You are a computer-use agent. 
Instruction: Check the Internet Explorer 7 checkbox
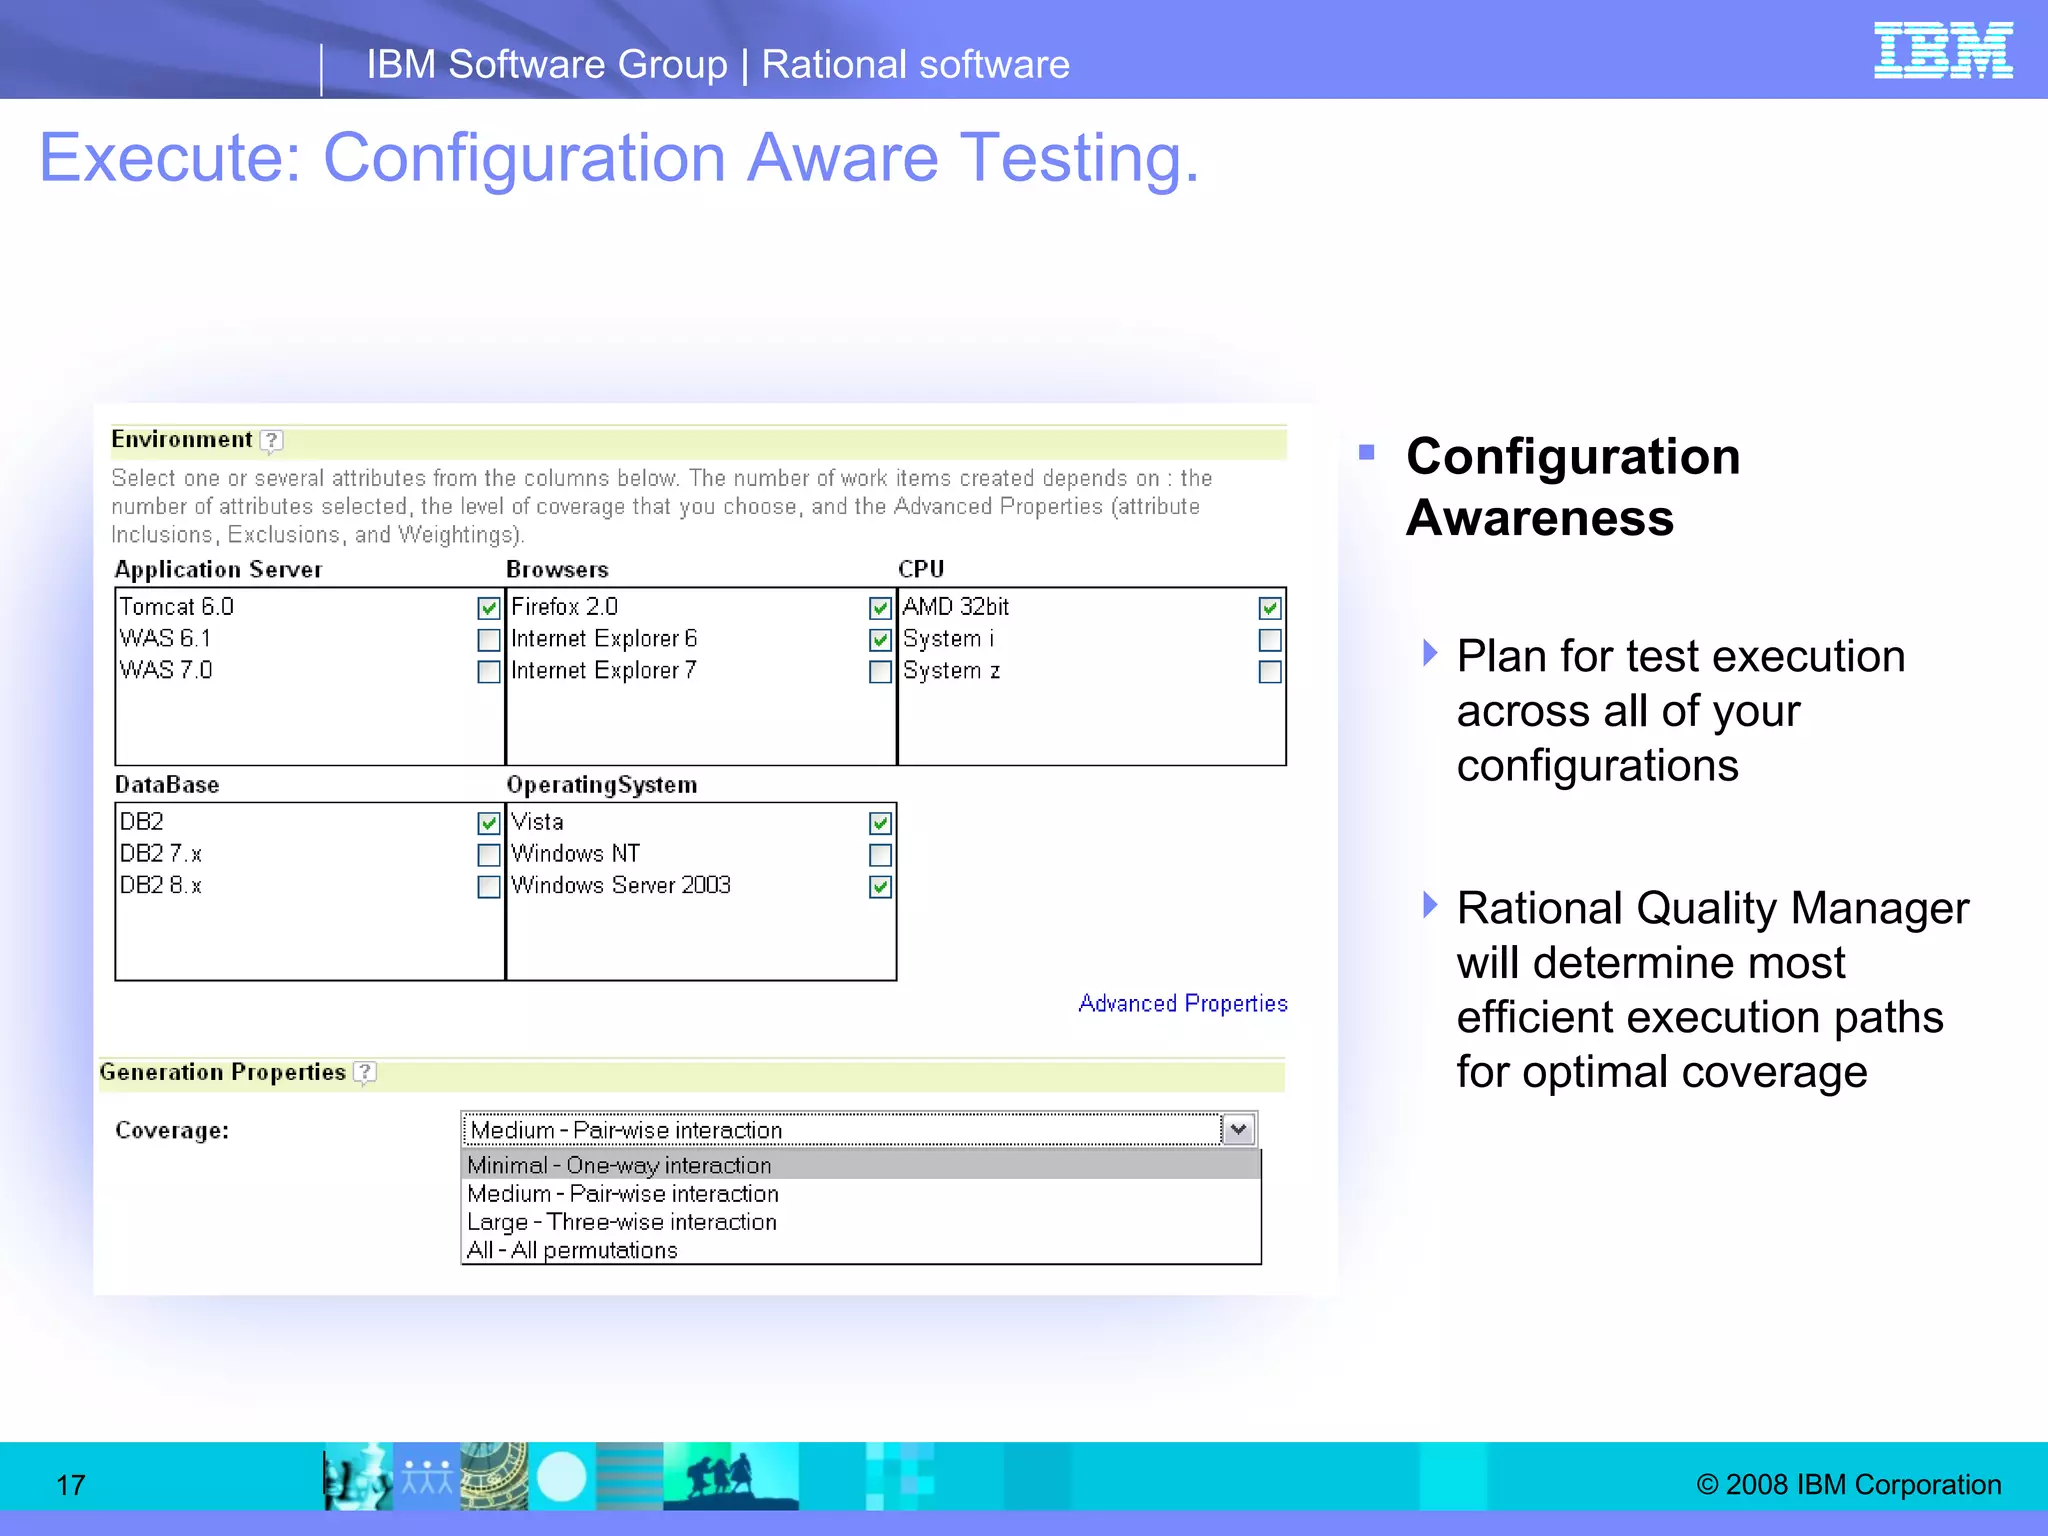pos(880,672)
